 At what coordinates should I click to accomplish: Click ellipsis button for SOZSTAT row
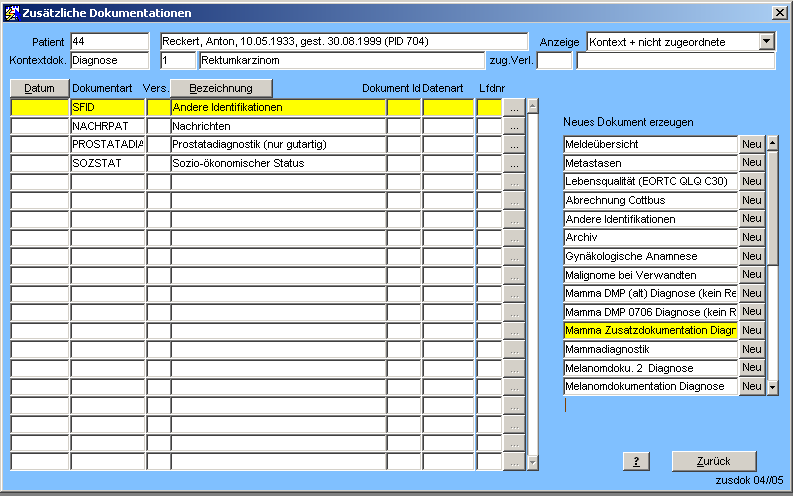[x=513, y=163]
